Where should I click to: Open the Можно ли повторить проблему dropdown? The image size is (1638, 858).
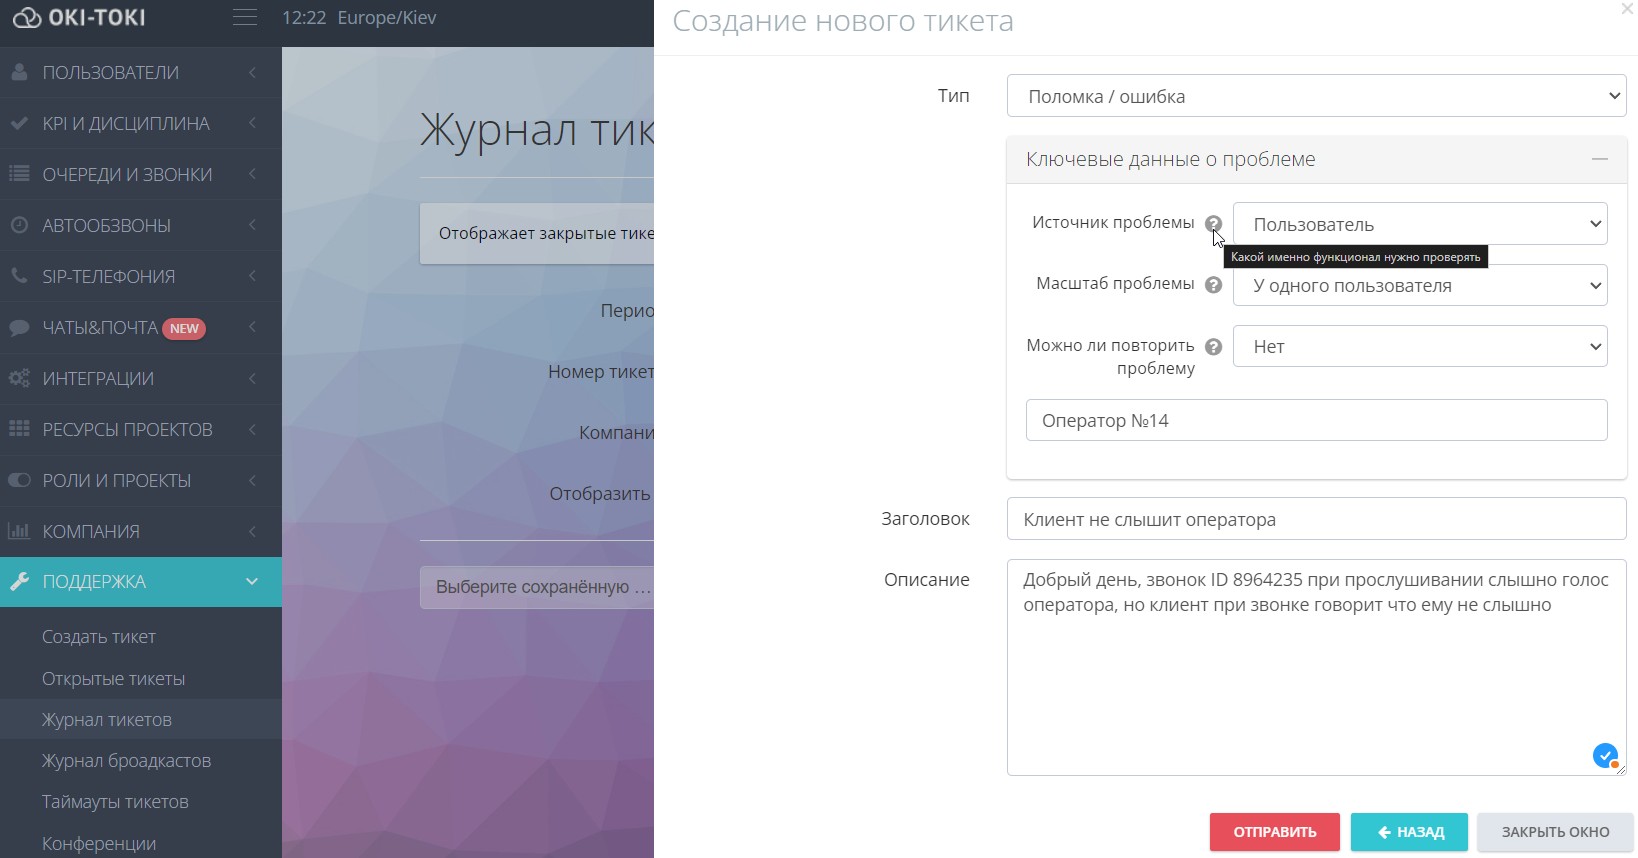(x=1420, y=346)
